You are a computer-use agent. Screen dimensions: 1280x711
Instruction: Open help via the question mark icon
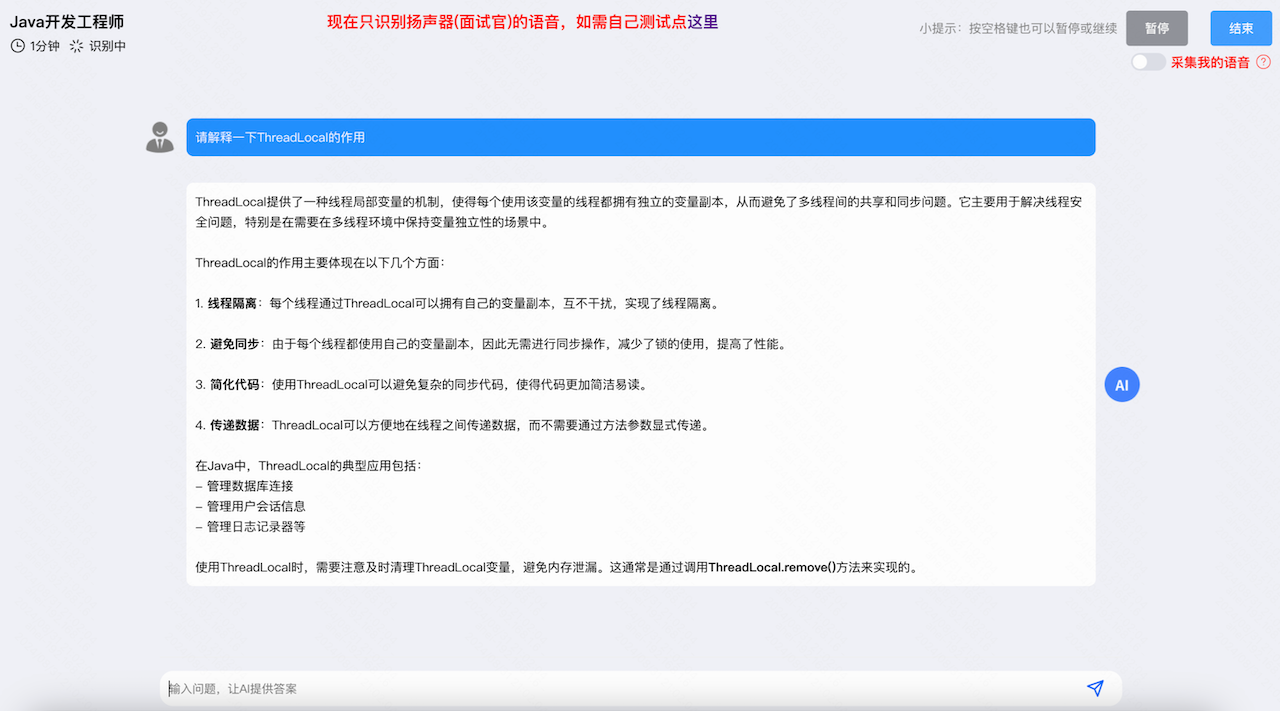1263,61
